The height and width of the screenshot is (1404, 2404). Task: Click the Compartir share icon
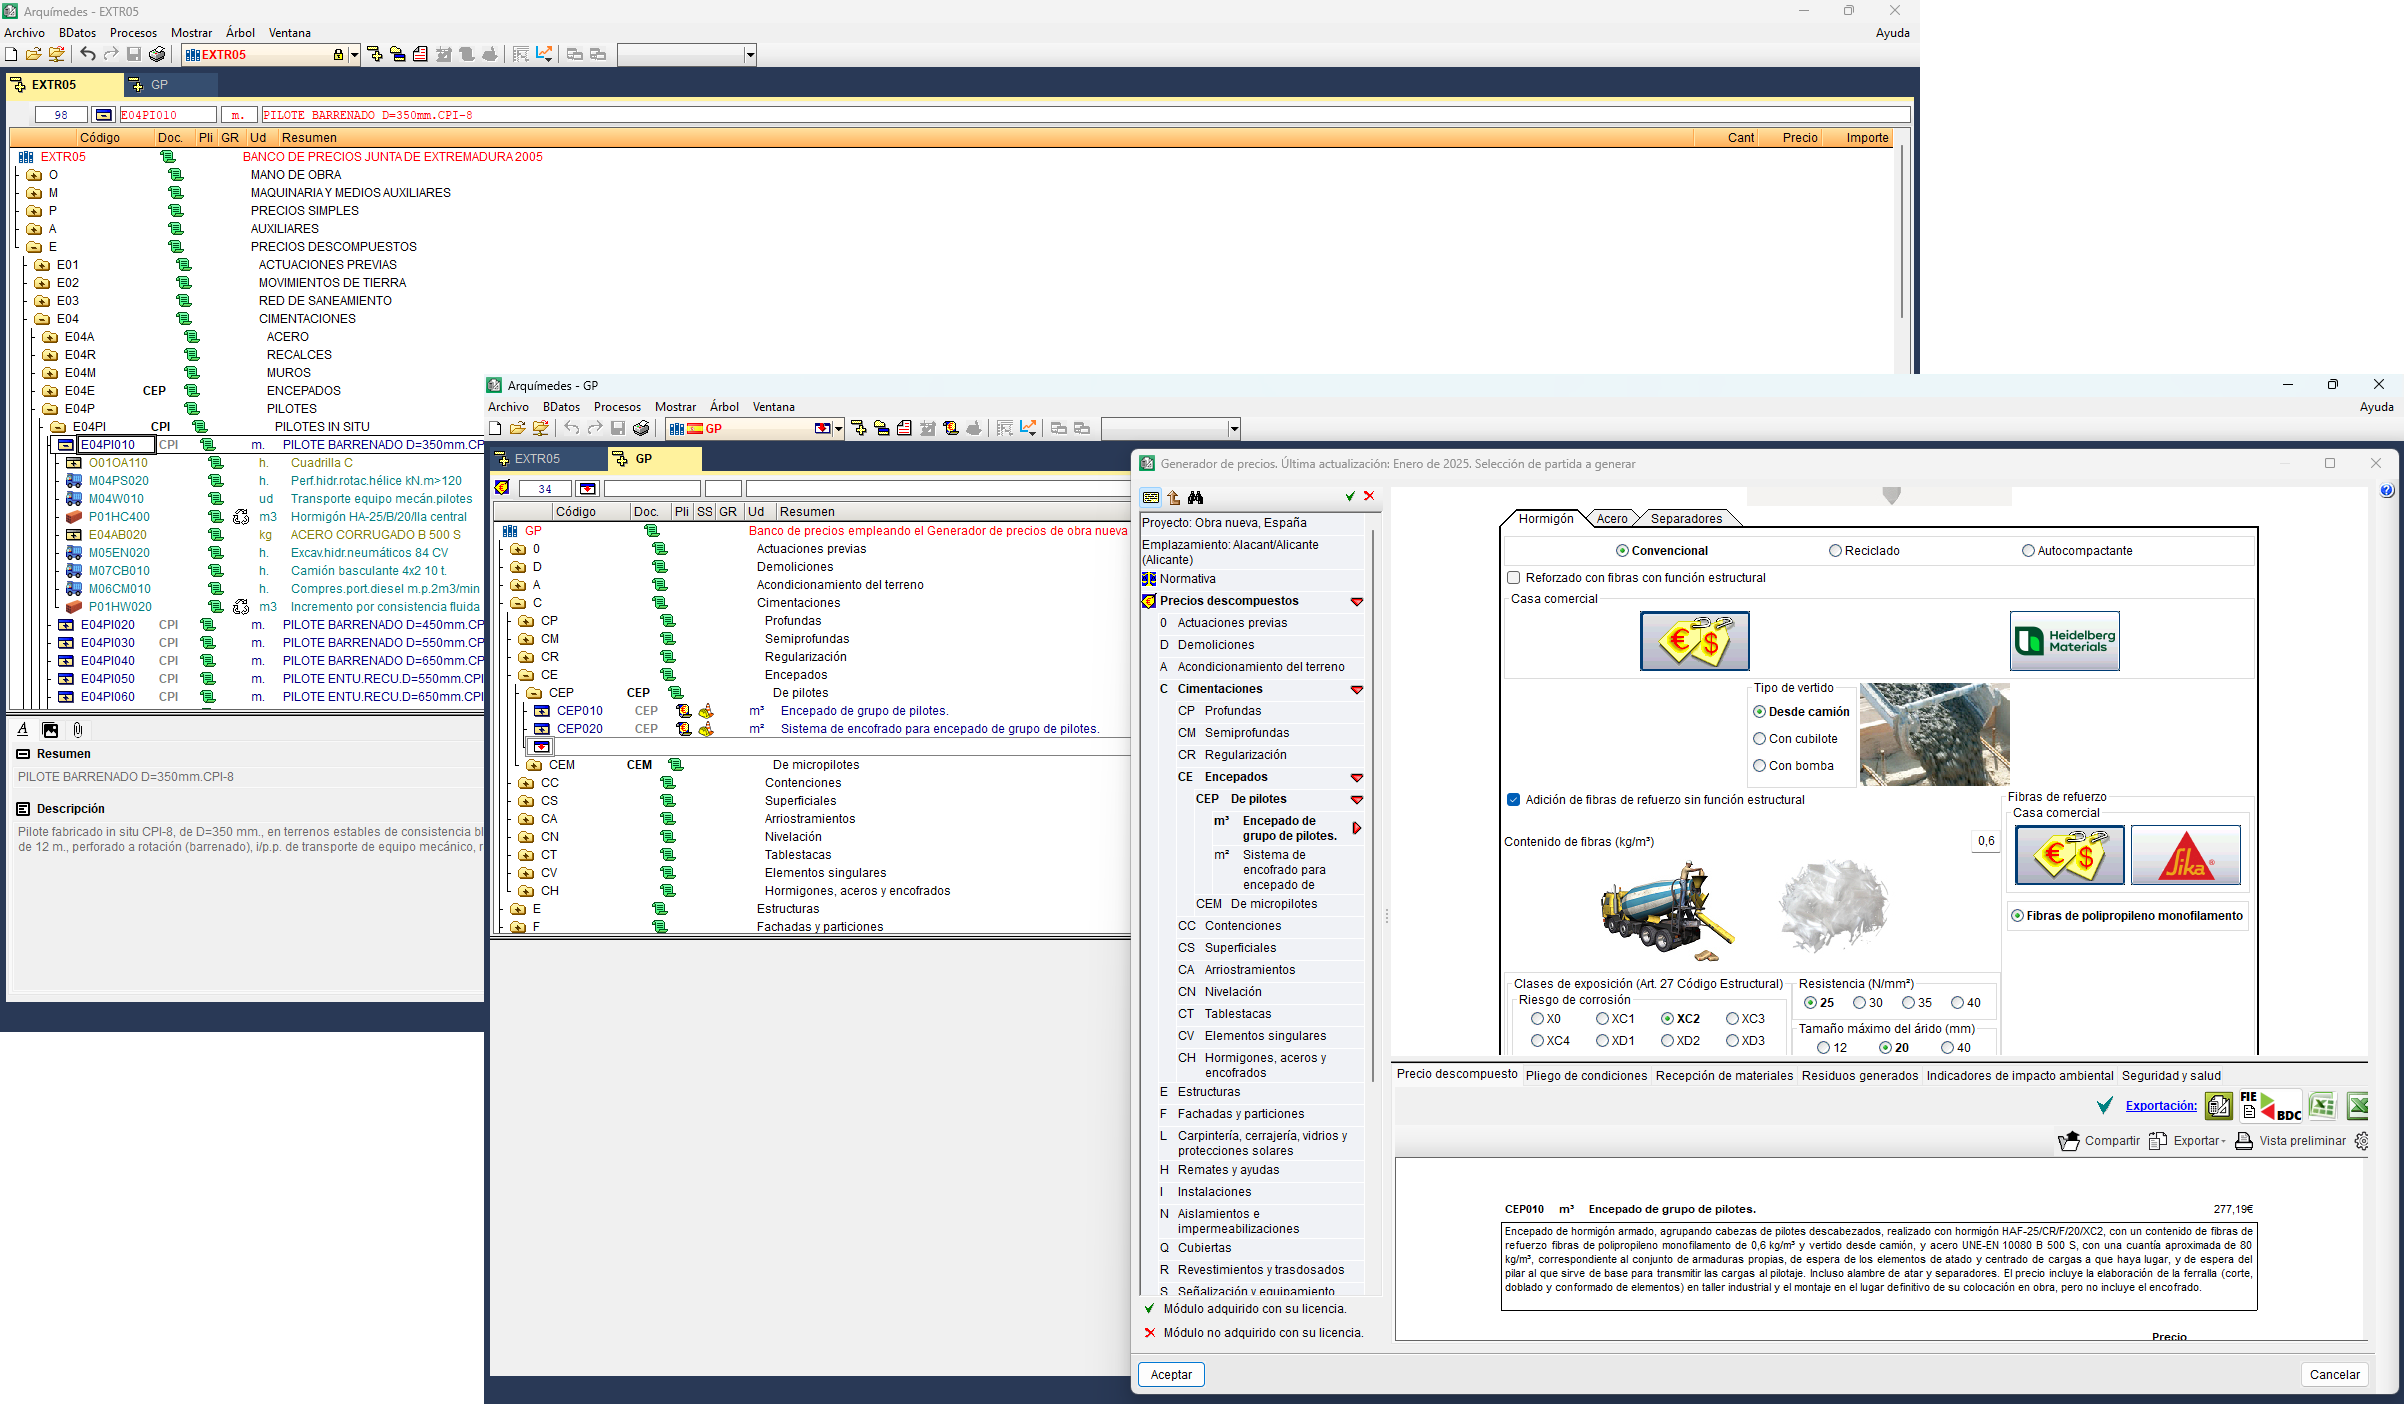pyautogui.click(x=2068, y=1141)
